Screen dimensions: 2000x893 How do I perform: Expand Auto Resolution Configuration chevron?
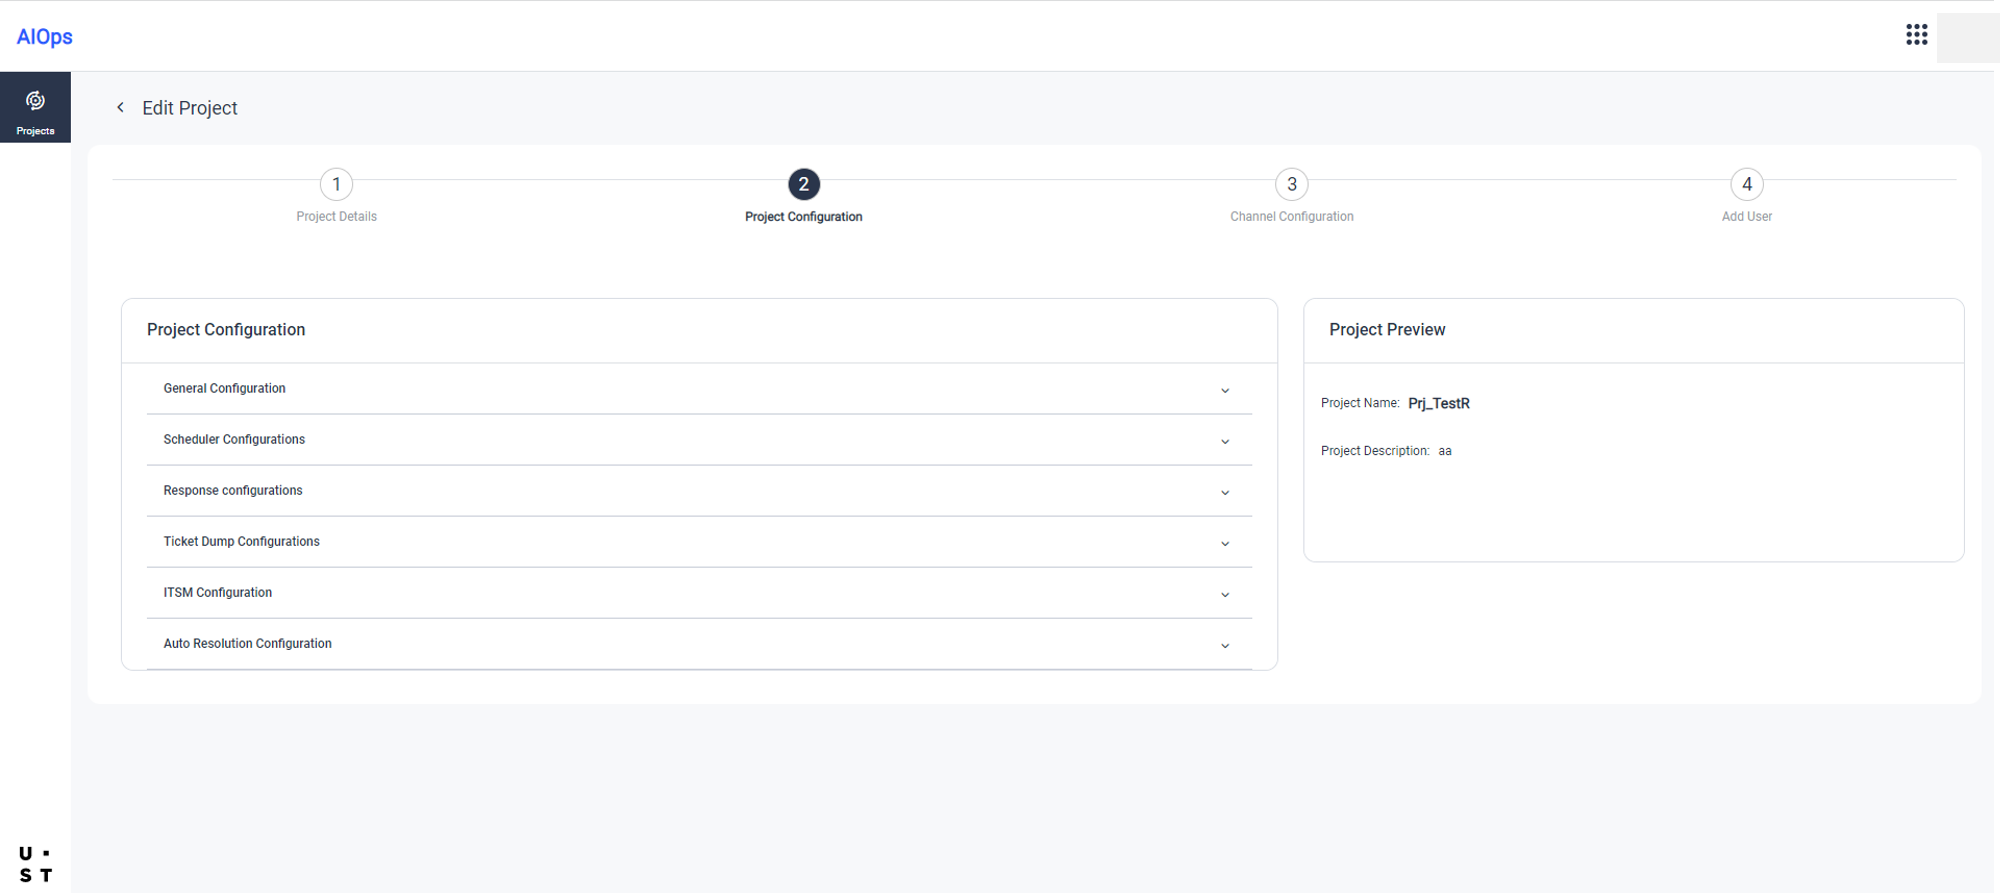pos(1224,646)
